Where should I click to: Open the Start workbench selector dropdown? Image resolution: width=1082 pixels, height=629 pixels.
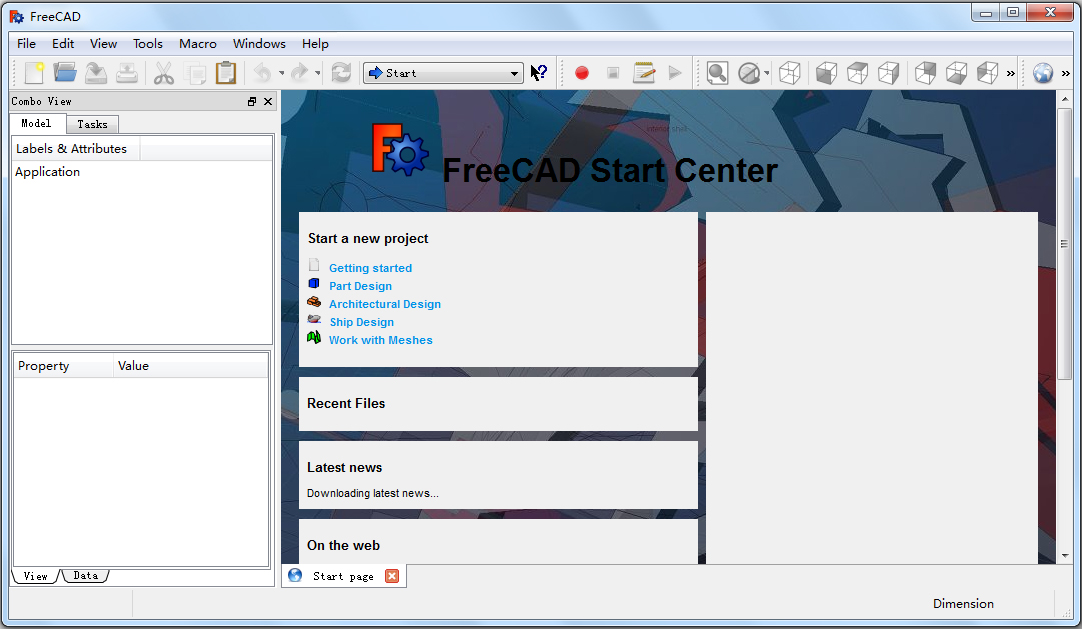click(443, 72)
